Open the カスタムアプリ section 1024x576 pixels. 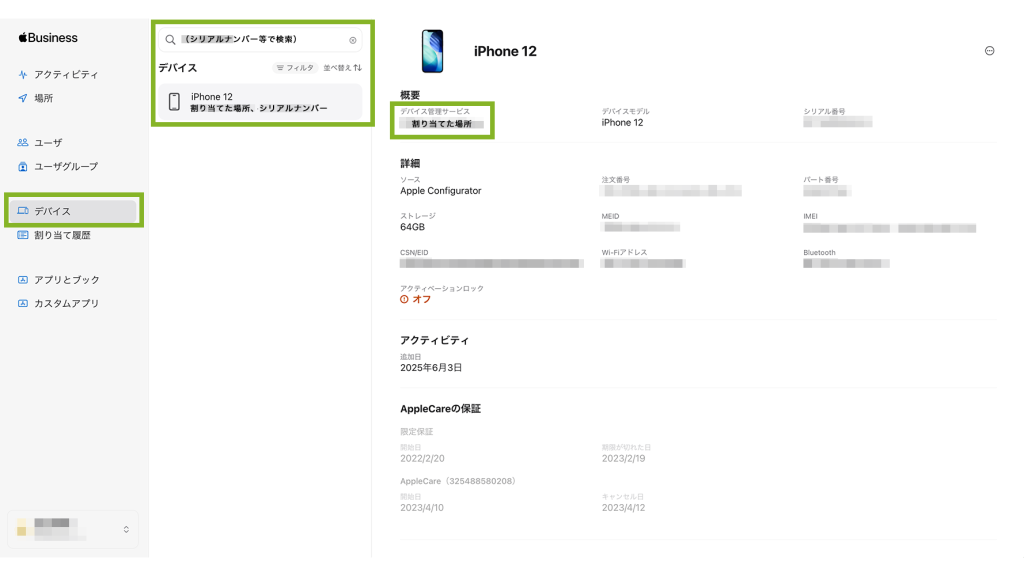pyautogui.click(x=58, y=303)
